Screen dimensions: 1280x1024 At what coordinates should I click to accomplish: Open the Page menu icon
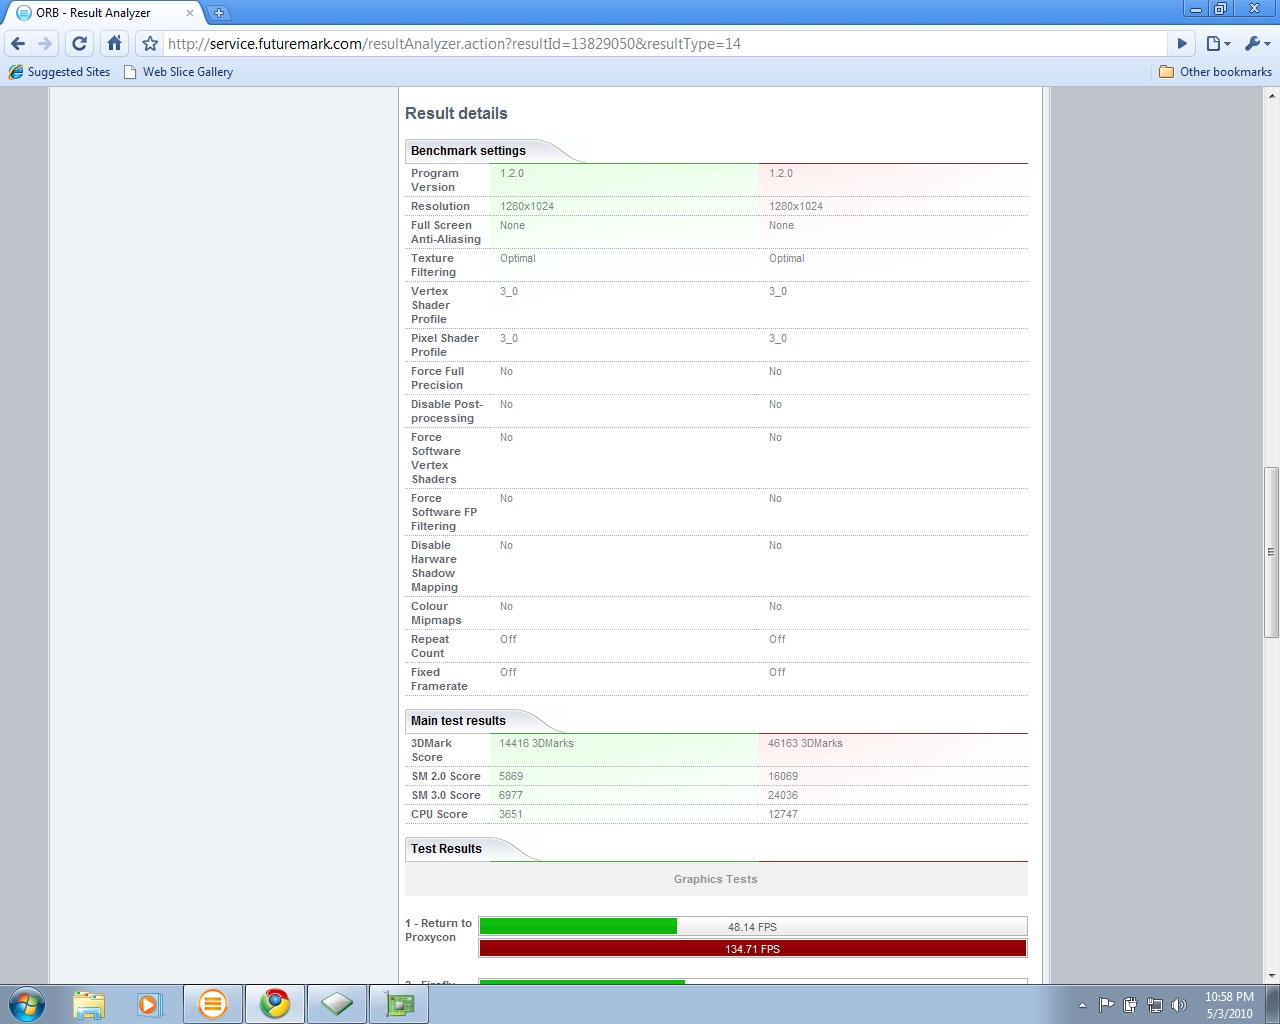(x=1218, y=43)
